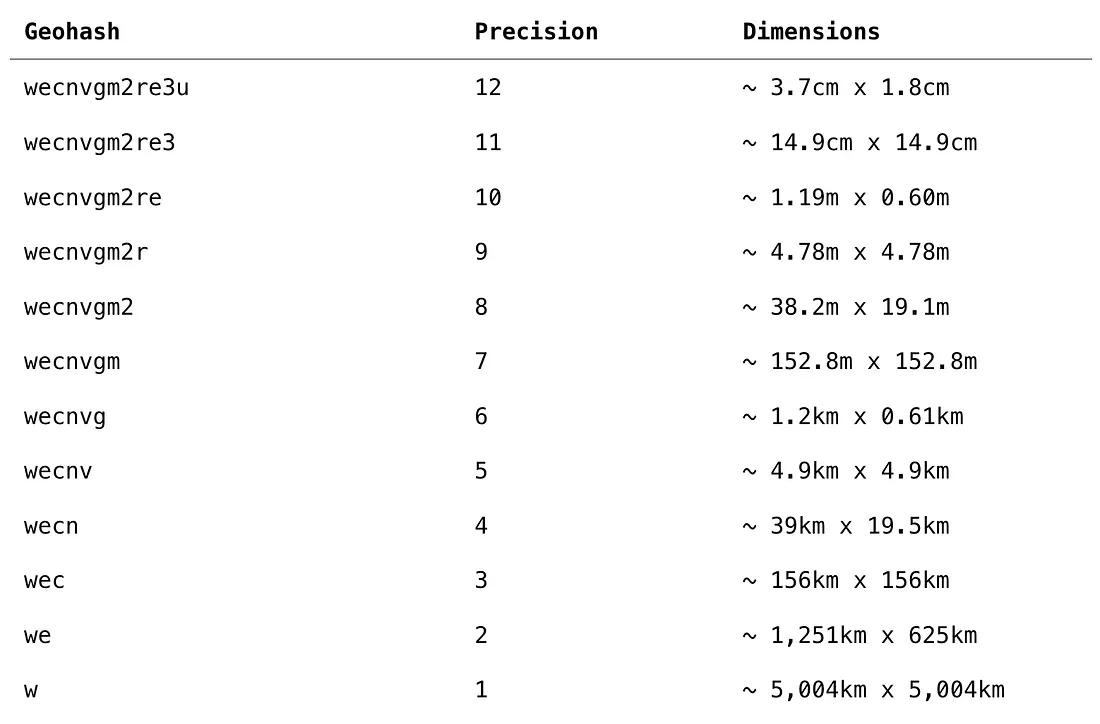Click the wecnvgm geohash cell
Viewport: 1100px width, 724px height.
[x=72, y=361]
